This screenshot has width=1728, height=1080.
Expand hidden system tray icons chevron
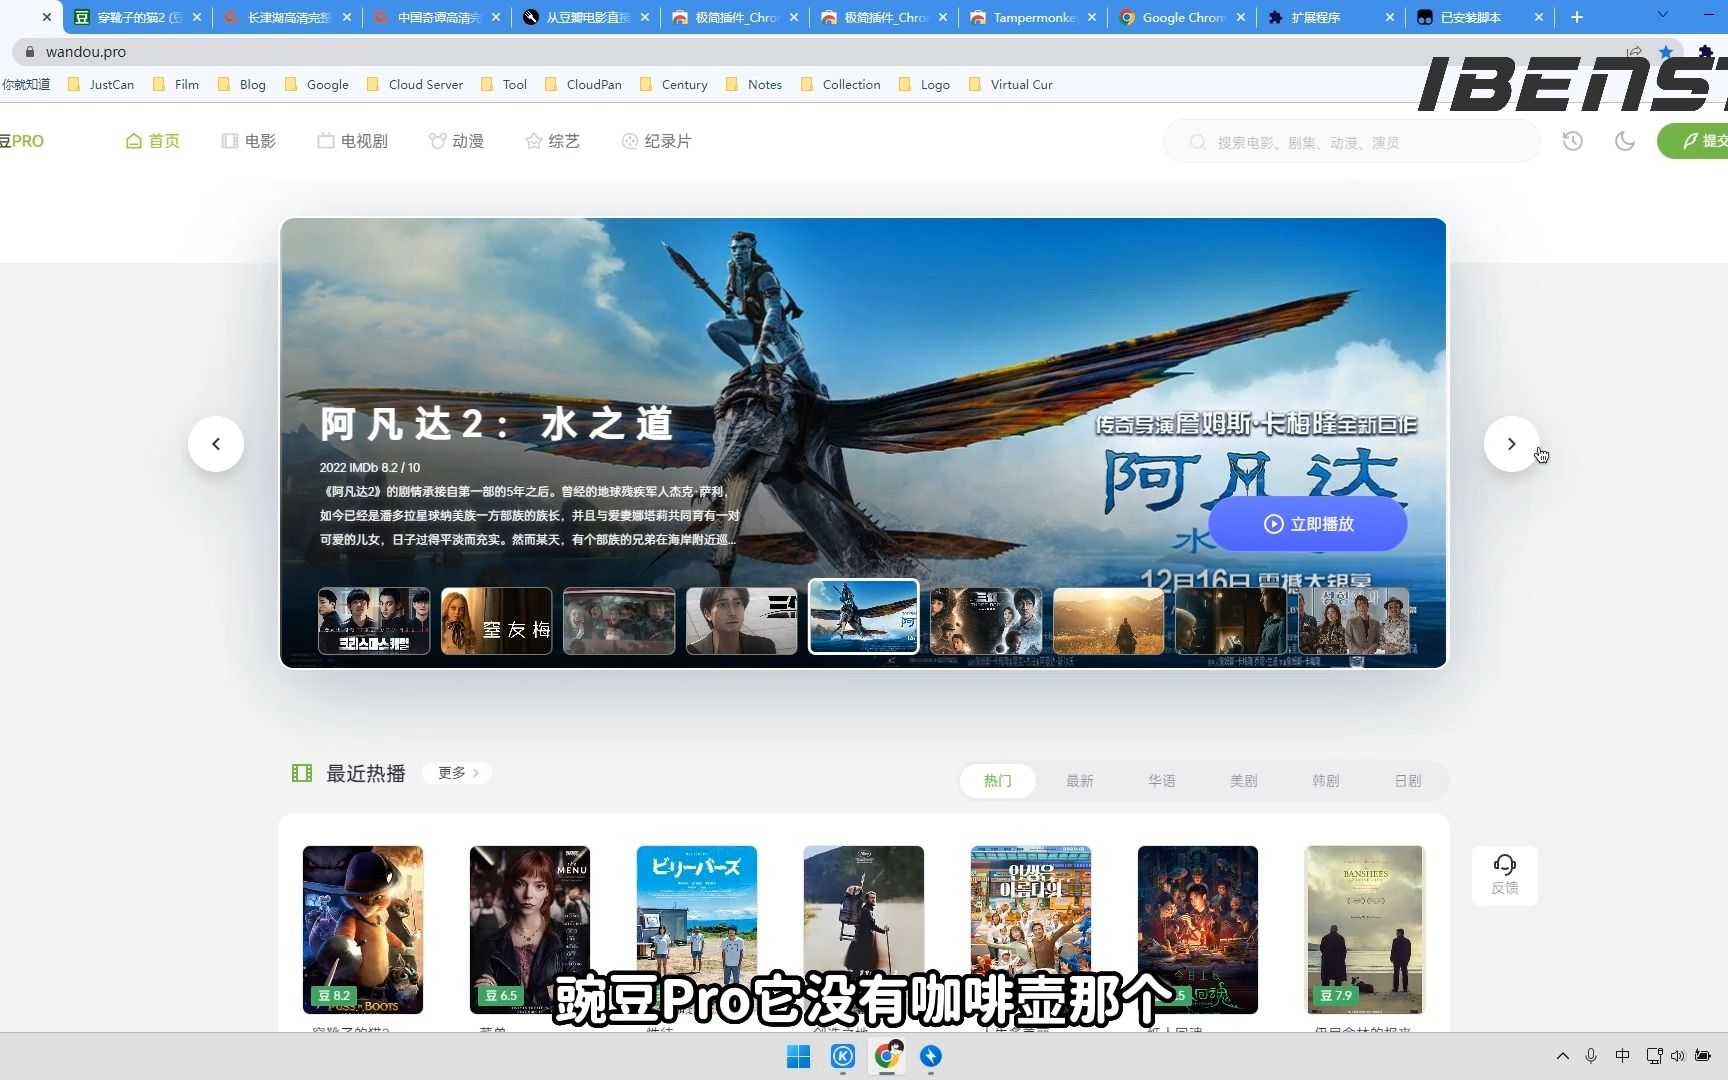1562,1056
